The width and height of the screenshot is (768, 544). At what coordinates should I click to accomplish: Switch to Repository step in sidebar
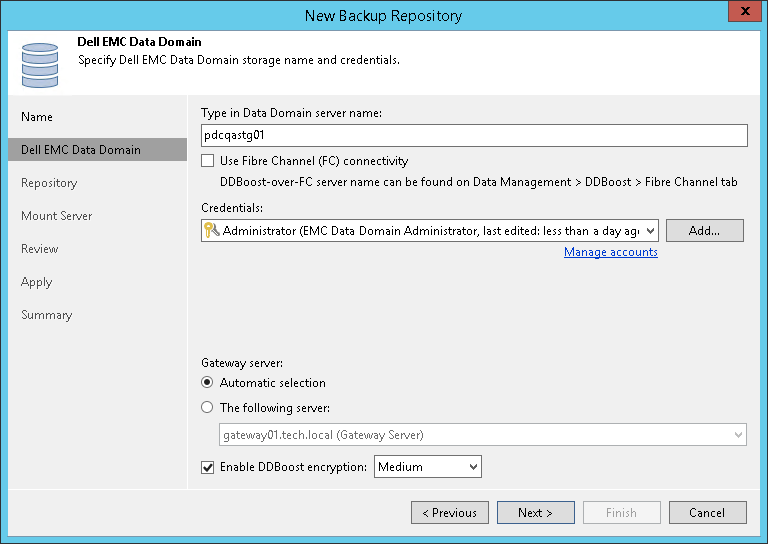(x=49, y=183)
